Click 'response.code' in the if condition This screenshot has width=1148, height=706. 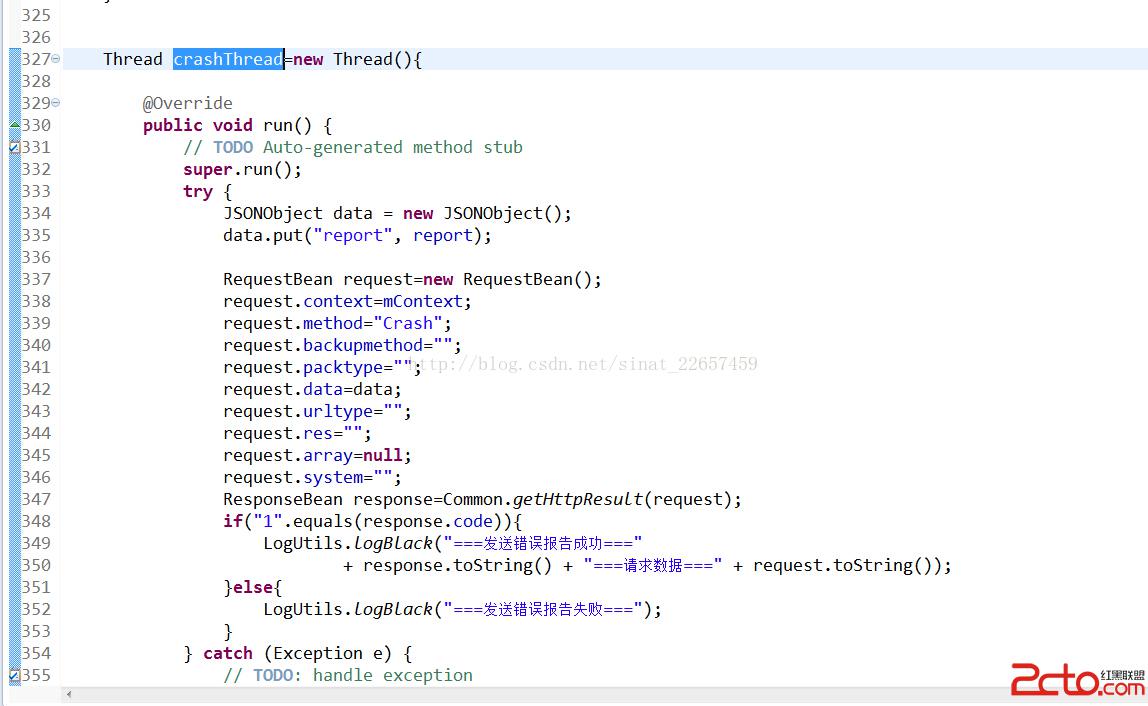point(428,521)
